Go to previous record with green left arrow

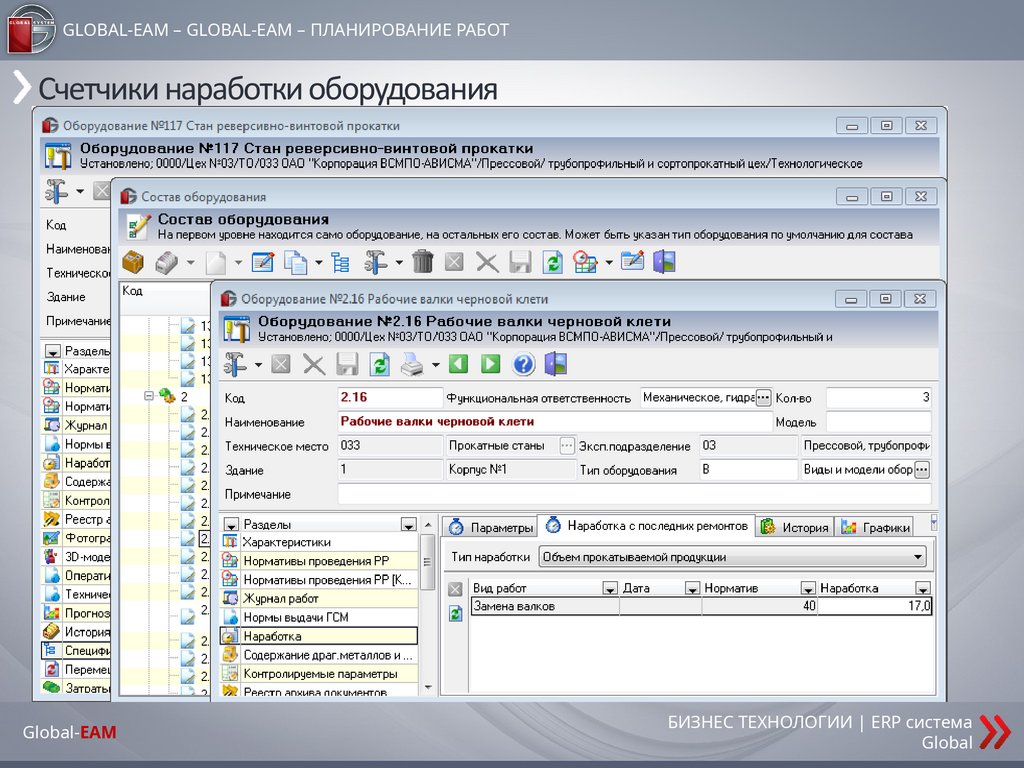[x=458, y=364]
